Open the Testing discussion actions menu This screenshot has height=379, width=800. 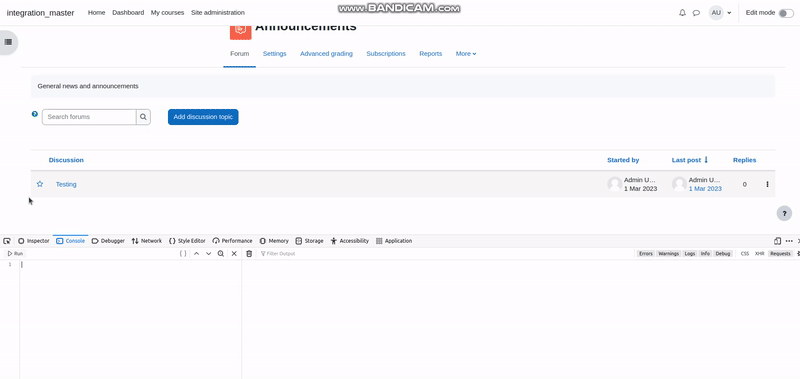click(x=767, y=184)
